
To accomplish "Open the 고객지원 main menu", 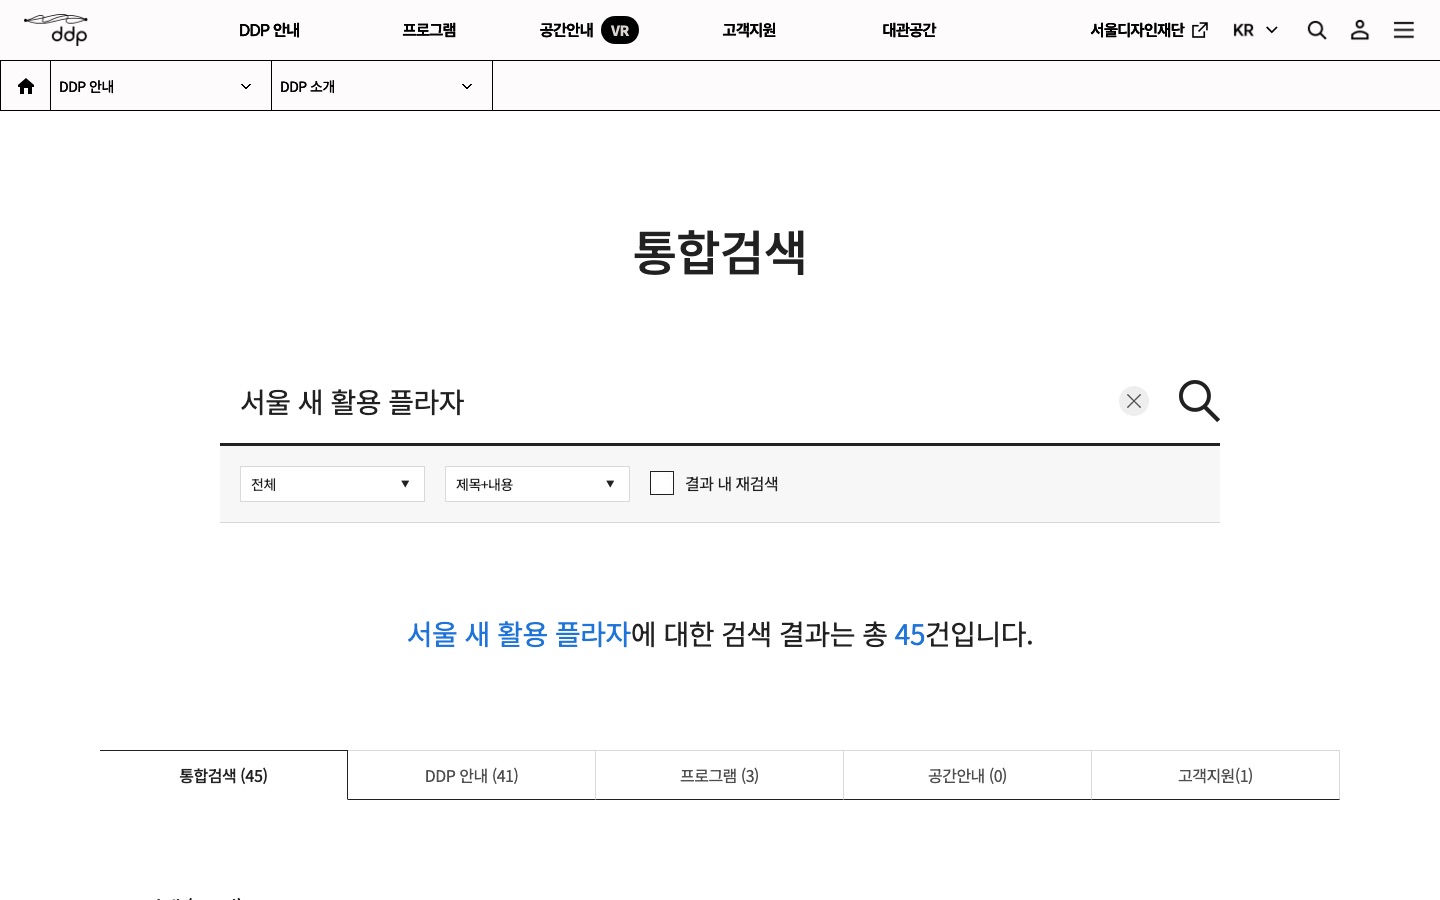I will pos(749,30).
